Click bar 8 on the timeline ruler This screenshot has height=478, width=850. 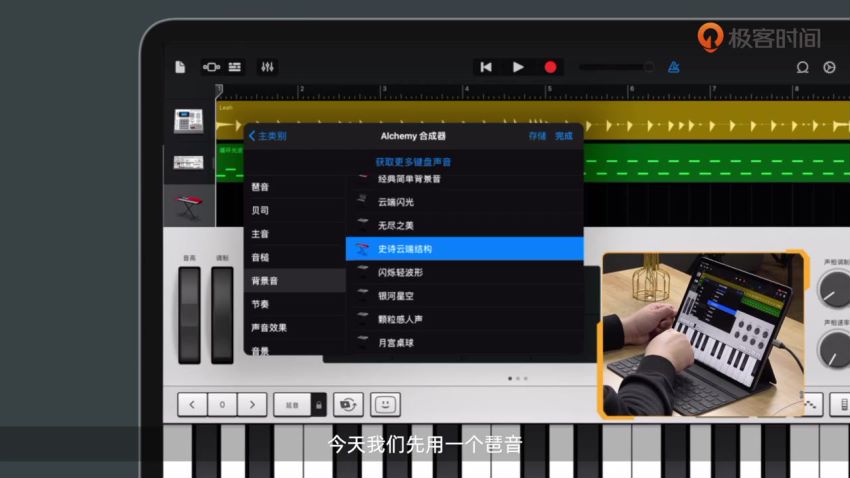[795, 89]
